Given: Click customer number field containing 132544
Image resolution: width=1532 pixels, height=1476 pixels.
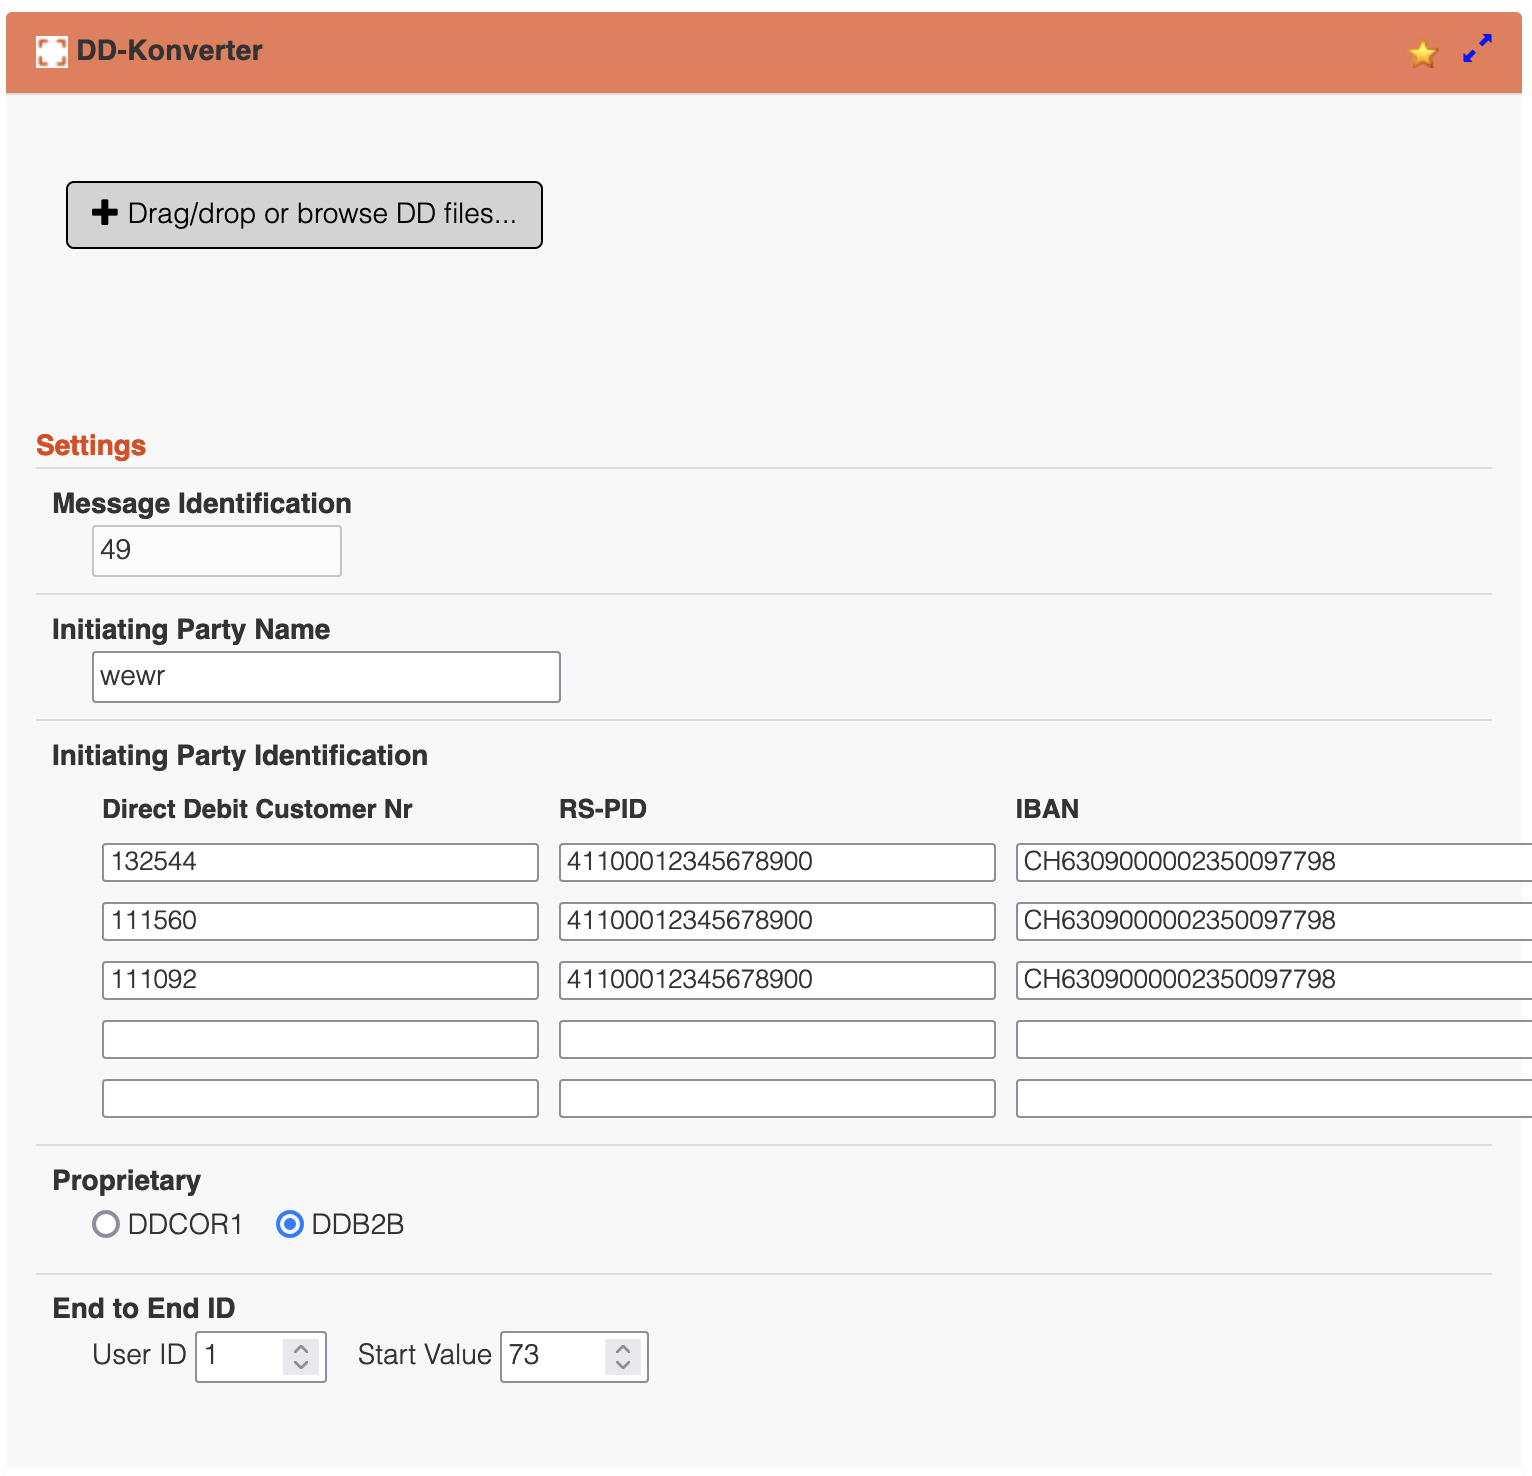Looking at the screenshot, I should 320,862.
